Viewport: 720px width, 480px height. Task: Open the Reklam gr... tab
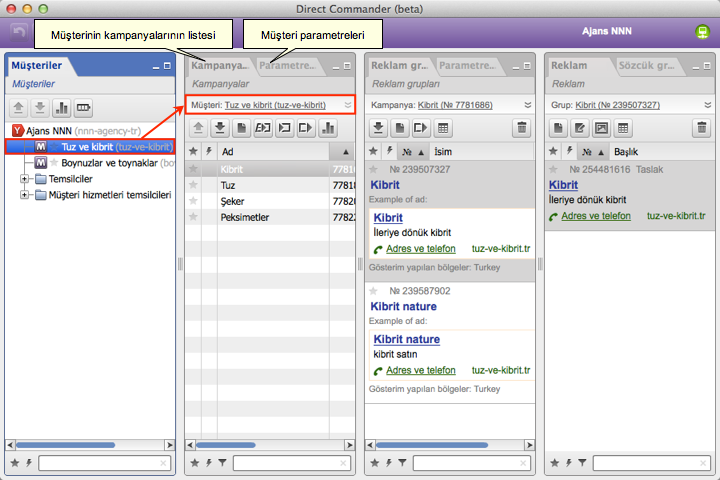399,66
